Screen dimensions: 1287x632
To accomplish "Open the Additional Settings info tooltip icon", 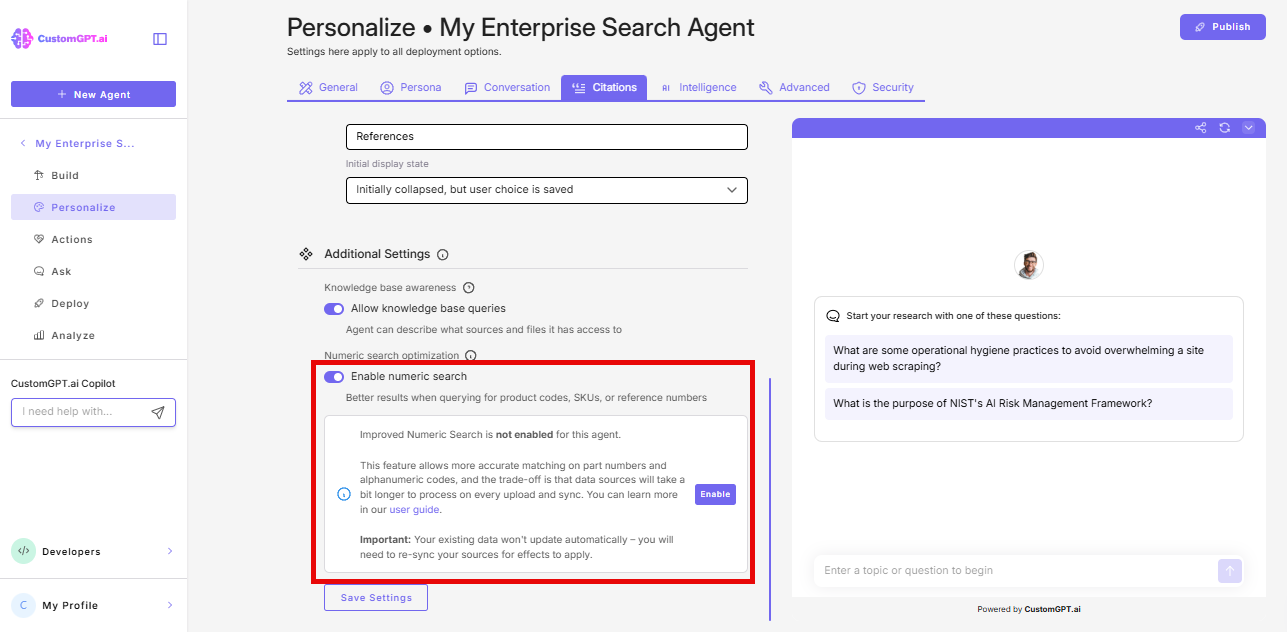I will [442, 254].
